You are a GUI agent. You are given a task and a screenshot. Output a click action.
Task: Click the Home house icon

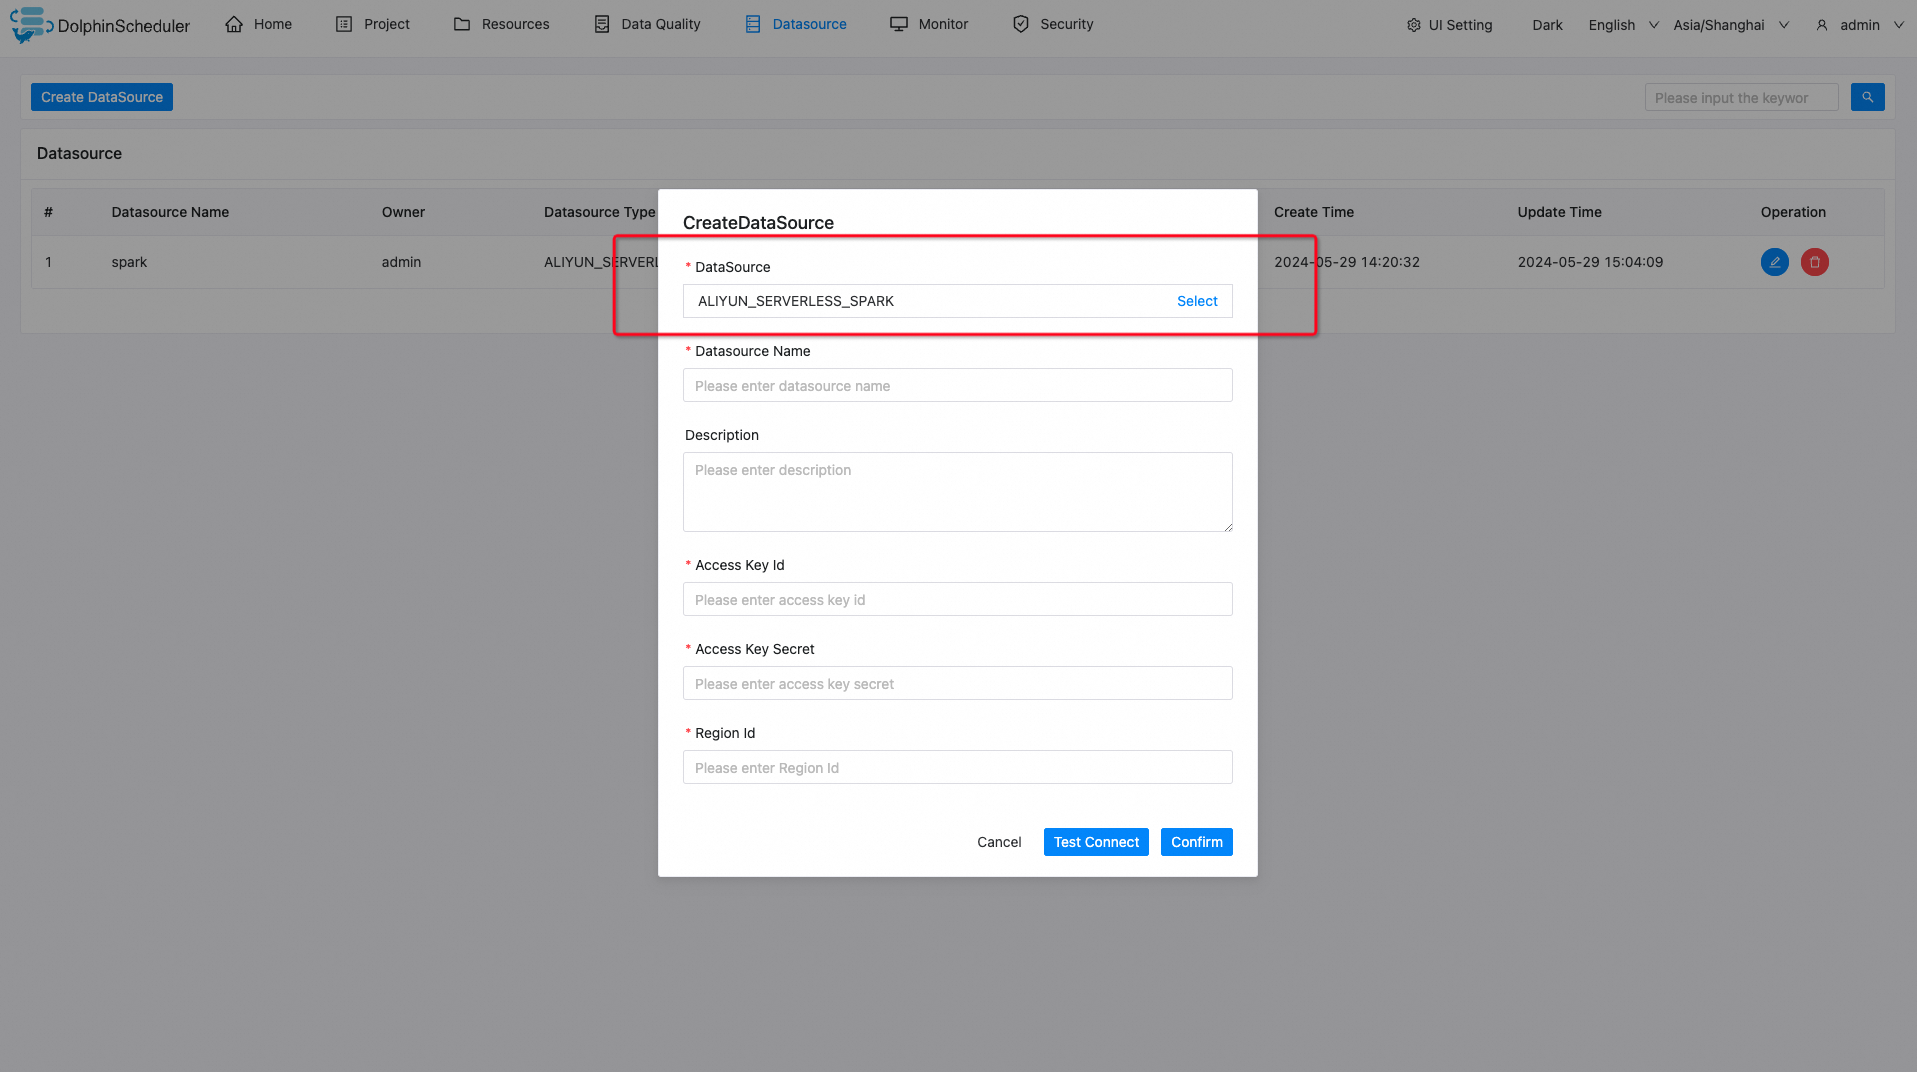tap(234, 24)
